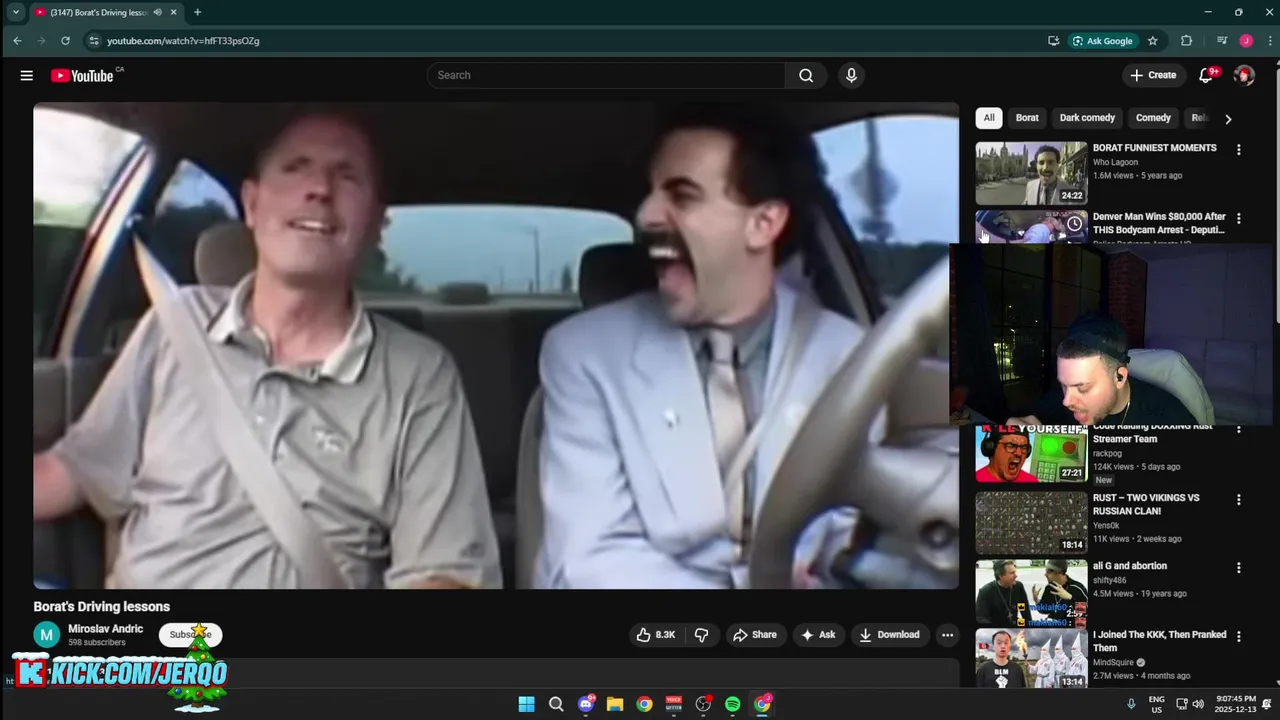This screenshot has width=1280, height=720.
Task: Open options for Denver Man video
Action: point(1239,218)
